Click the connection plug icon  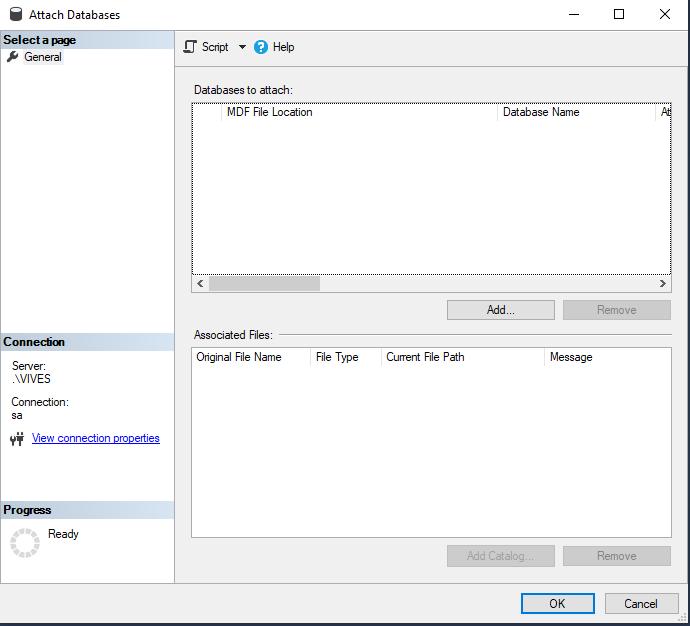[17, 439]
